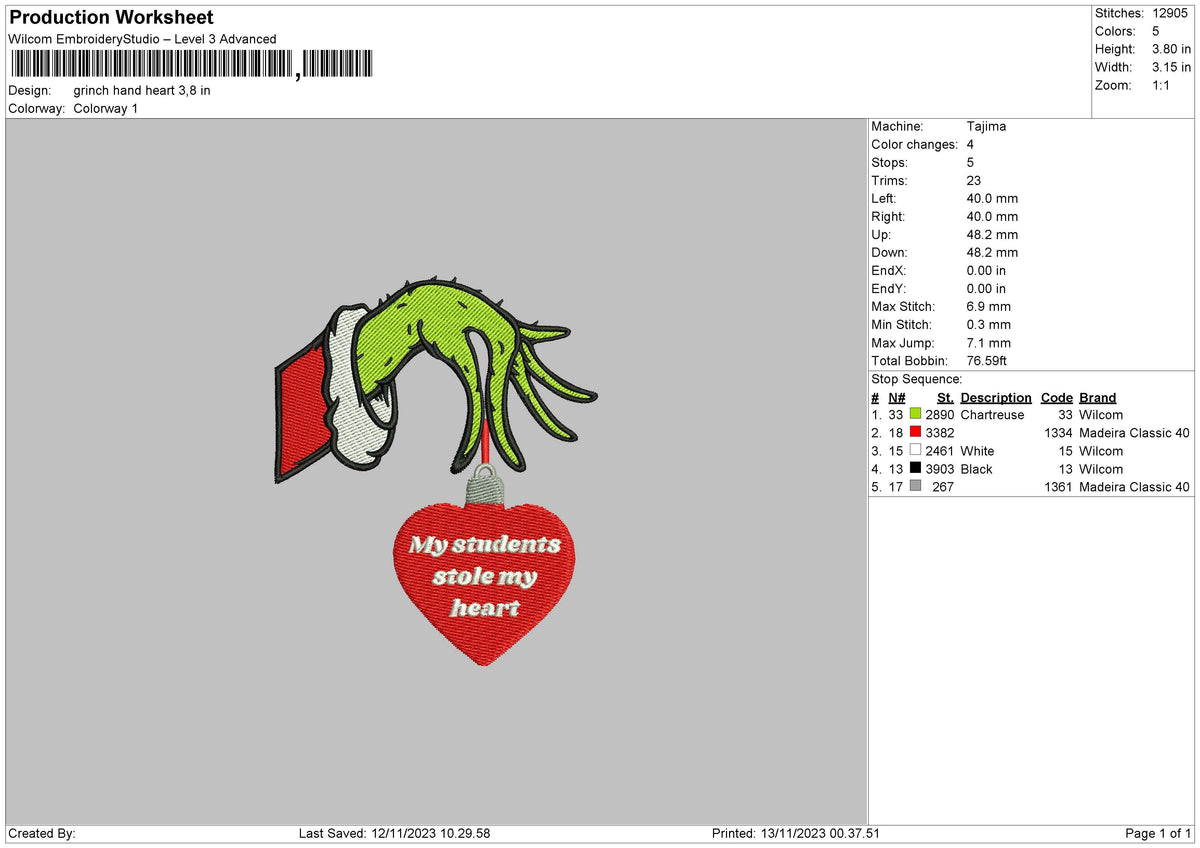Click the Width value 3.15 in
The height and width of the screenshot is (848, 1200).
1171,67
